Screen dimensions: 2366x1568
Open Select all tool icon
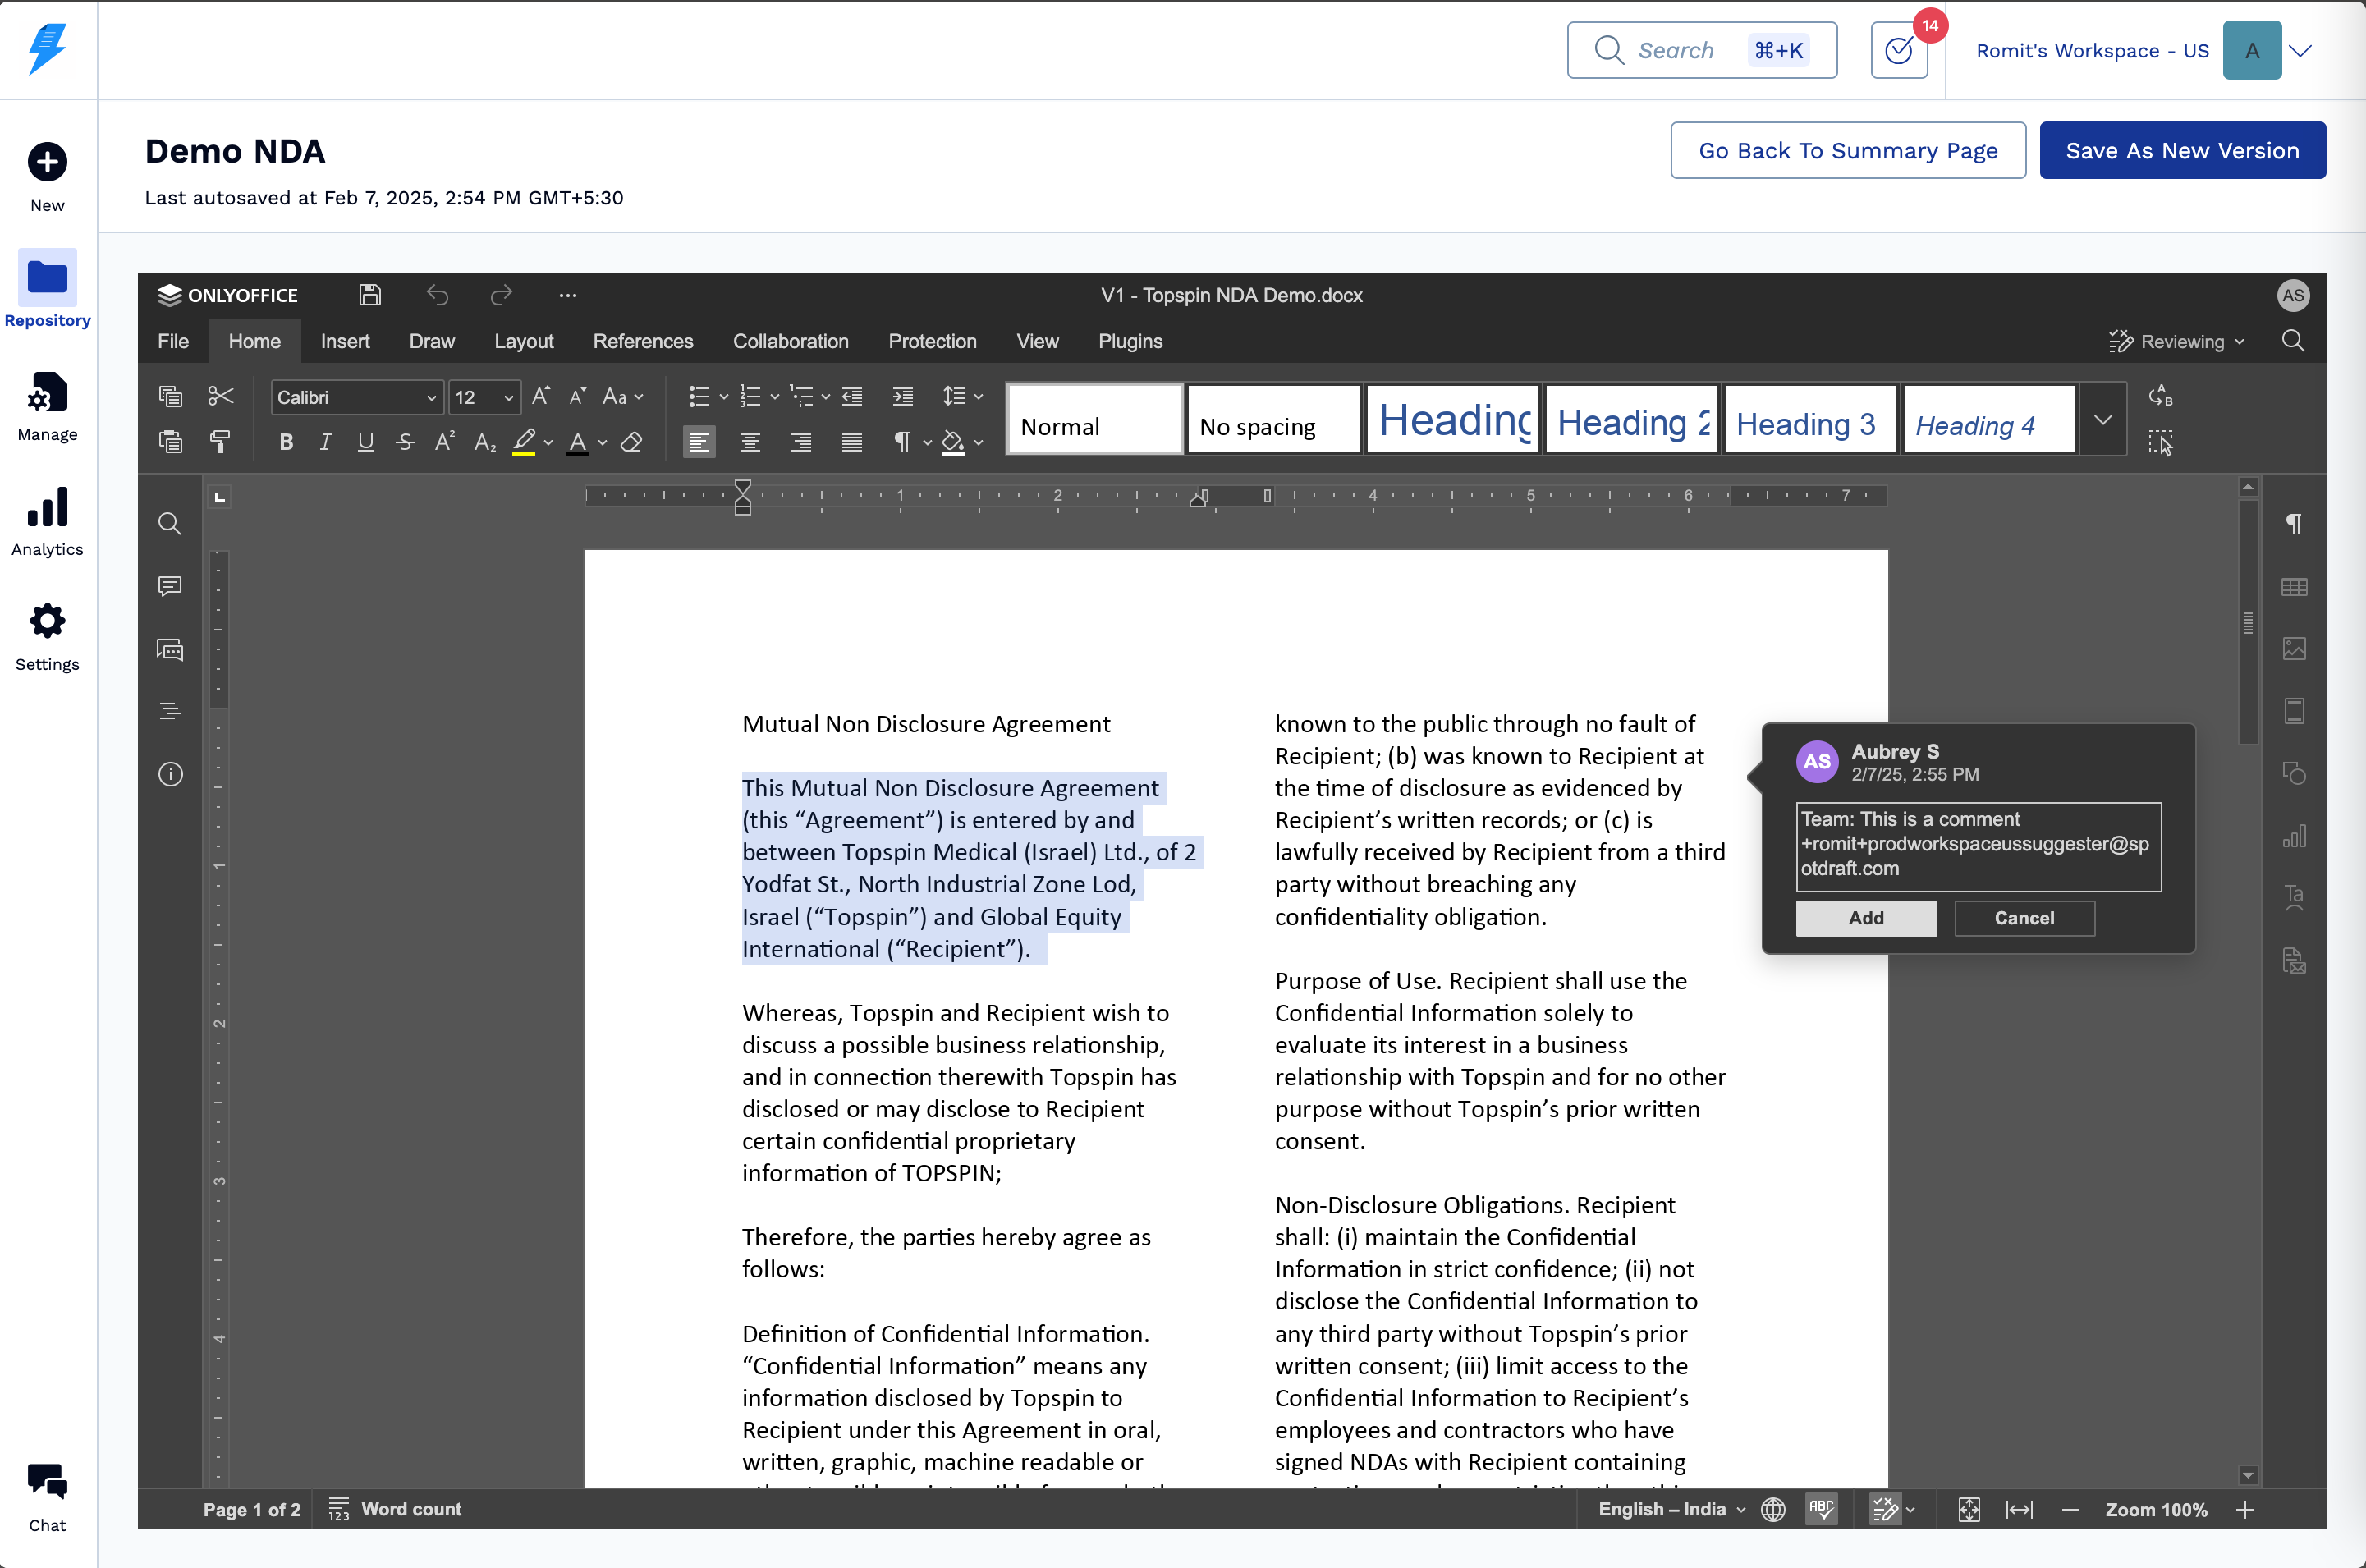[2160, 442]
